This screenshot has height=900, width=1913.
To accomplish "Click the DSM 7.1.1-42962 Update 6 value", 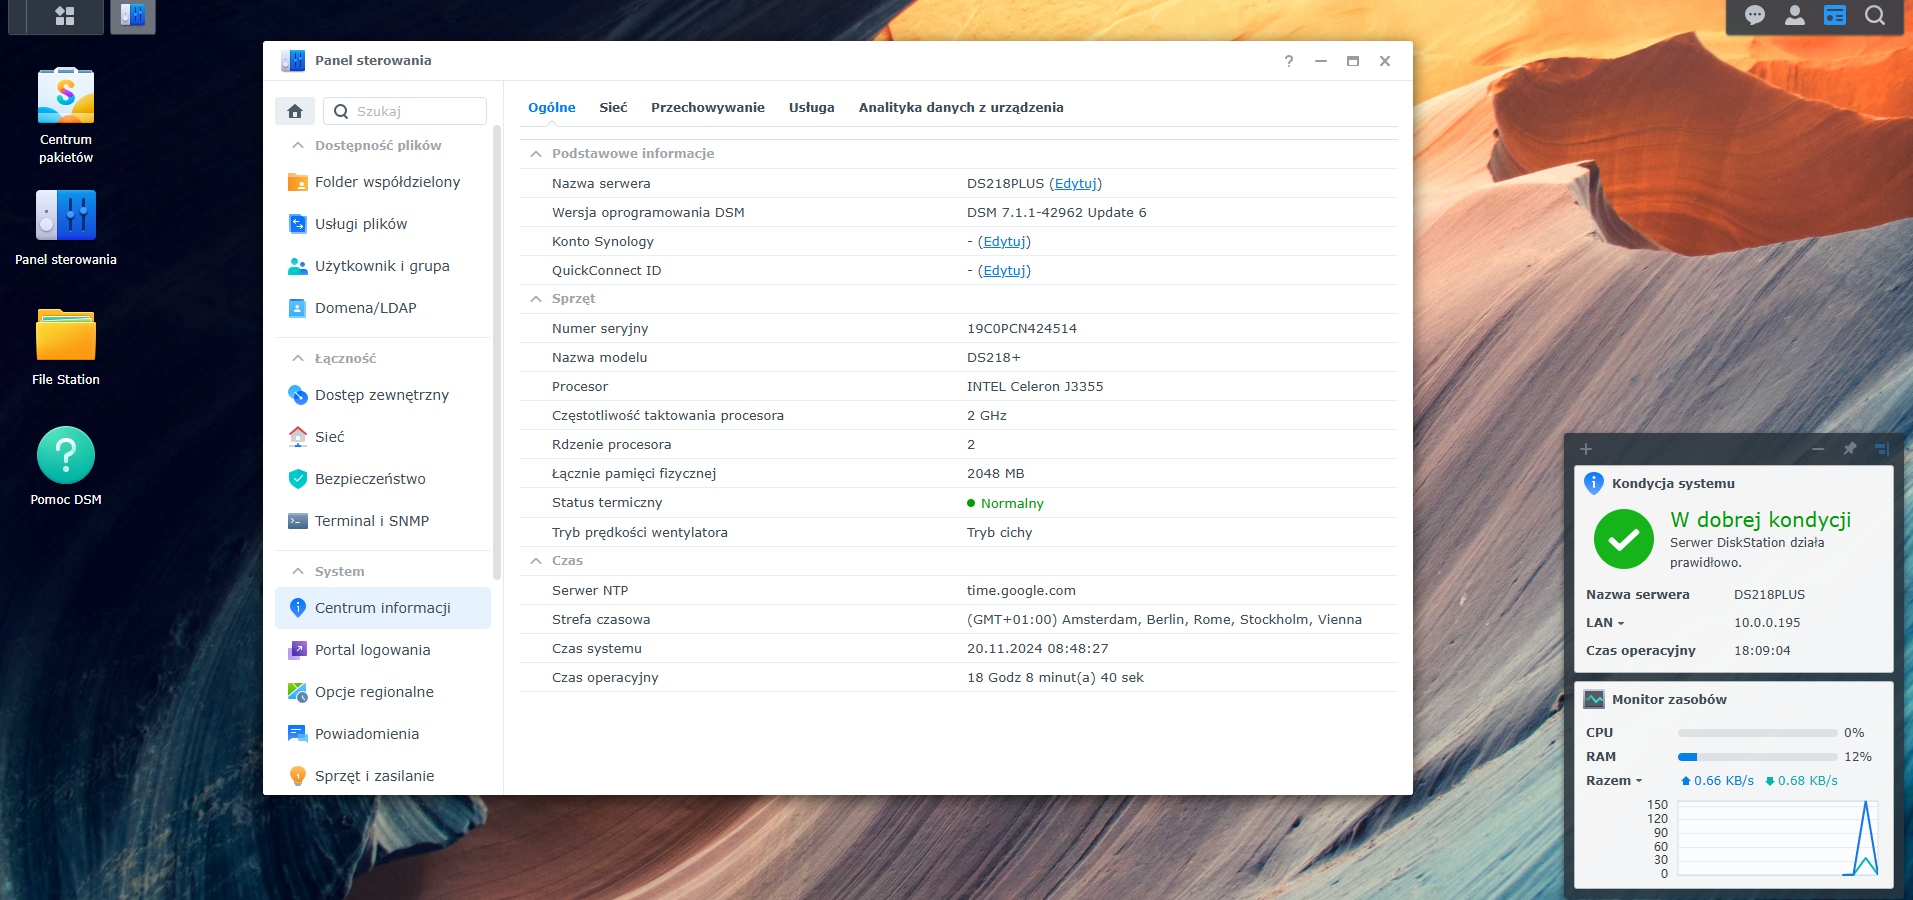I will pos(1057,213).
